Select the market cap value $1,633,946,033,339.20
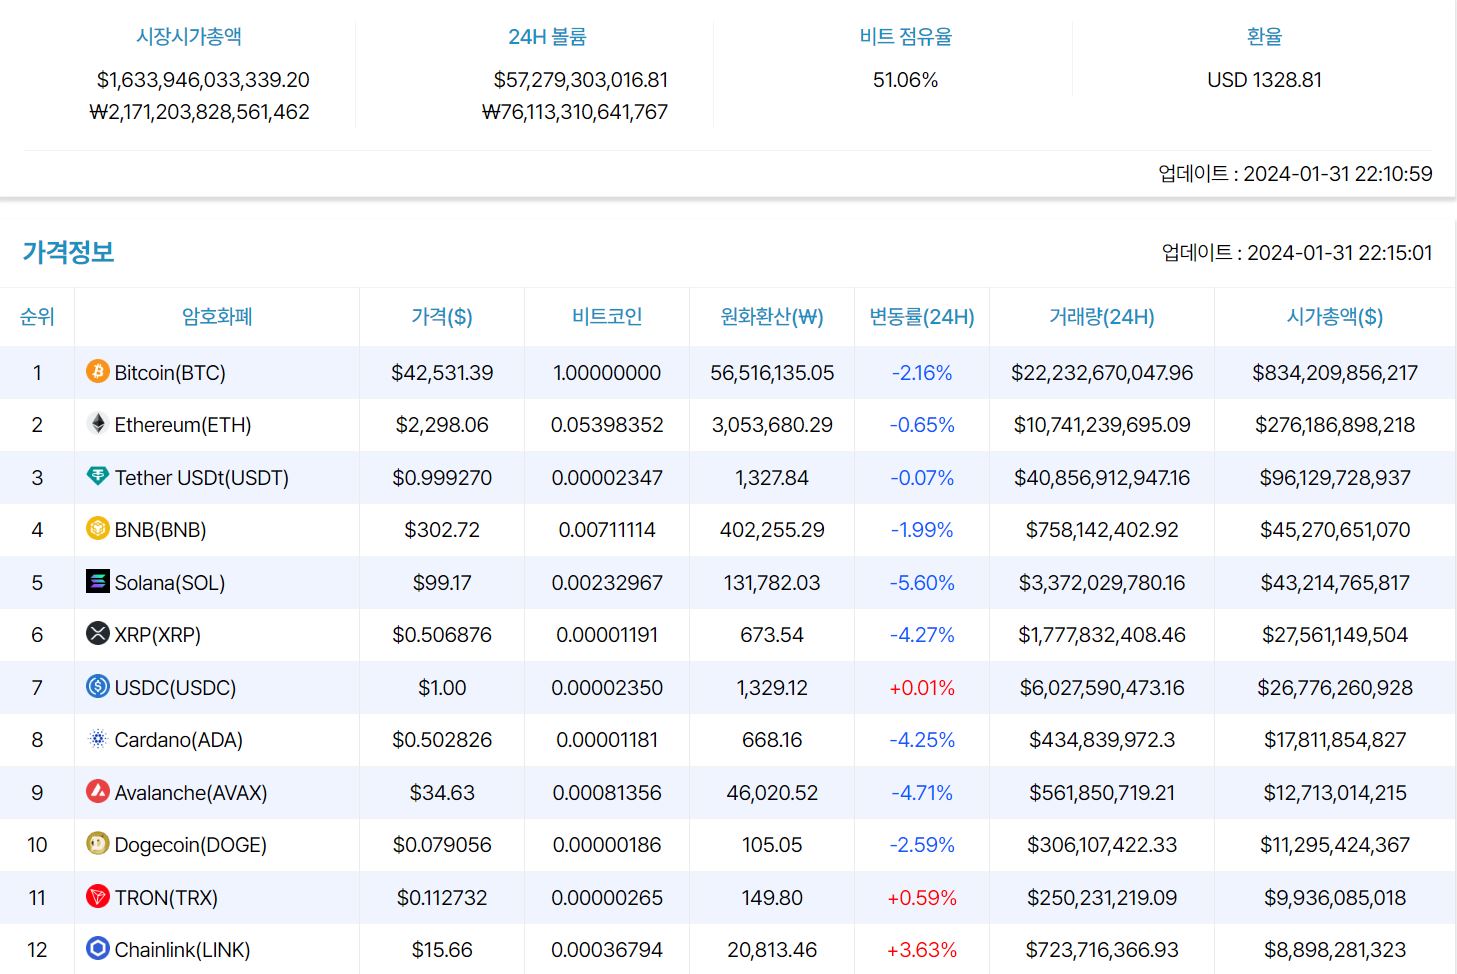 coord(203,80)
